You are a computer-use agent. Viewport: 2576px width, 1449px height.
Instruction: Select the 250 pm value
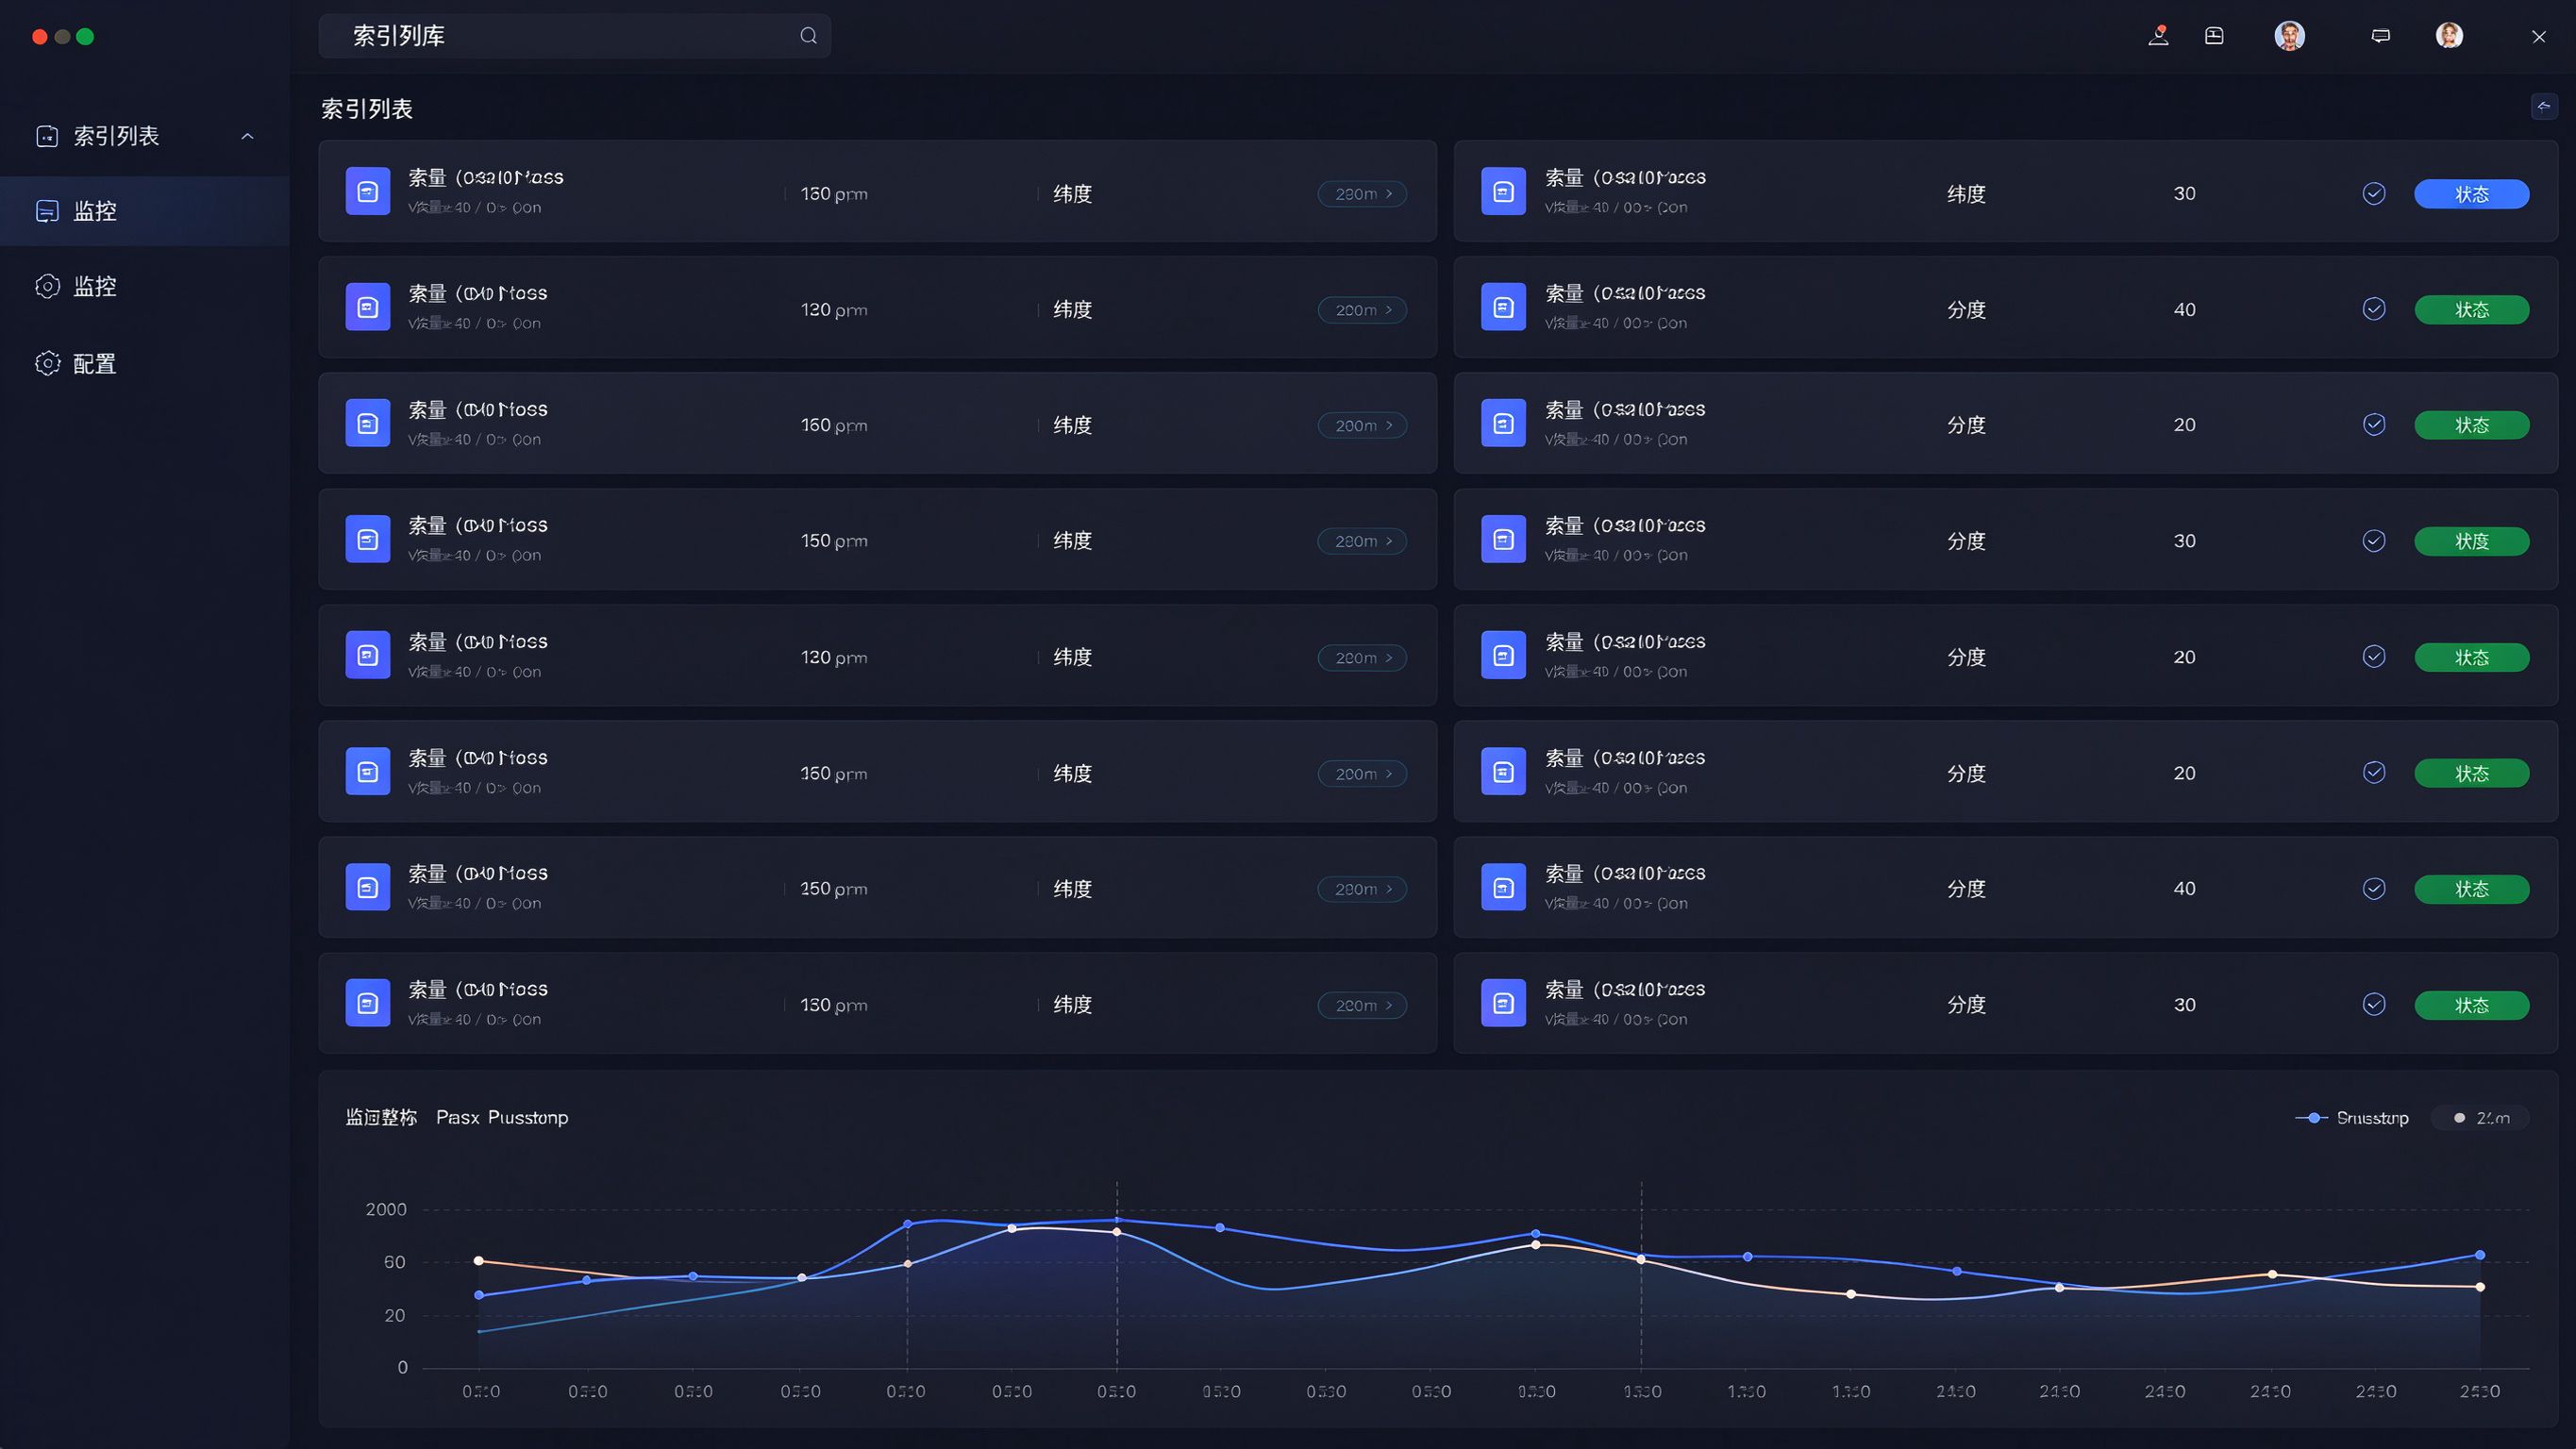833,889
